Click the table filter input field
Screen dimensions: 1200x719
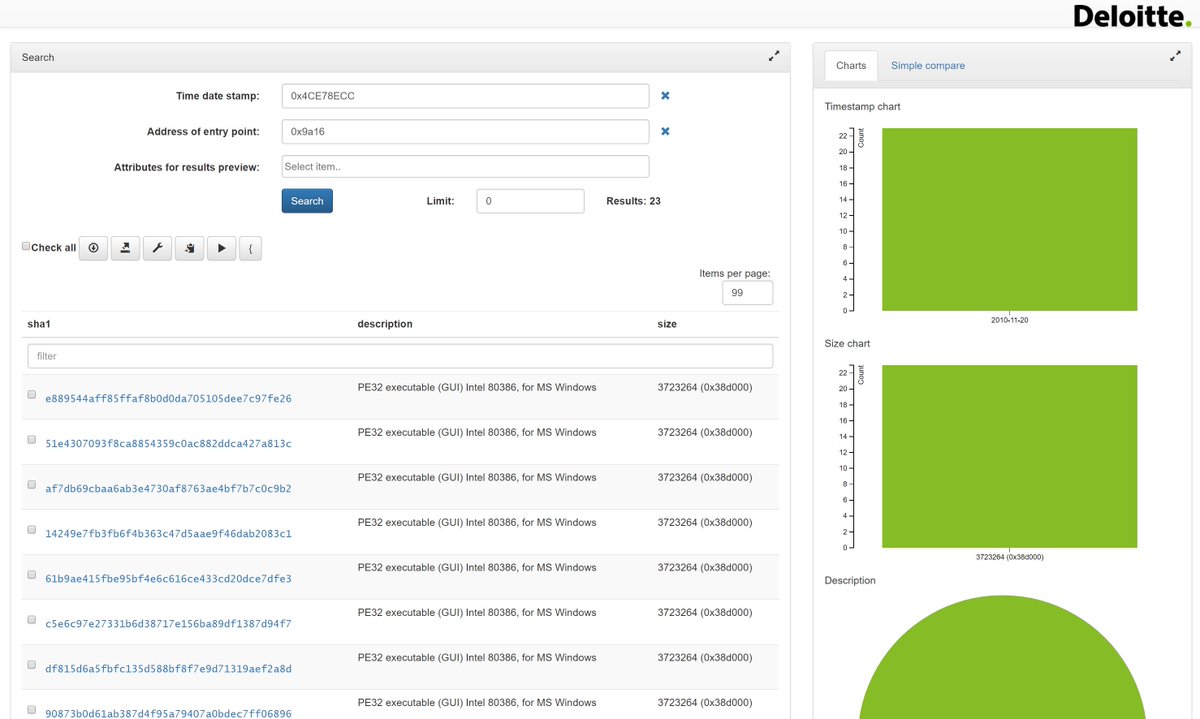[400, 356]
